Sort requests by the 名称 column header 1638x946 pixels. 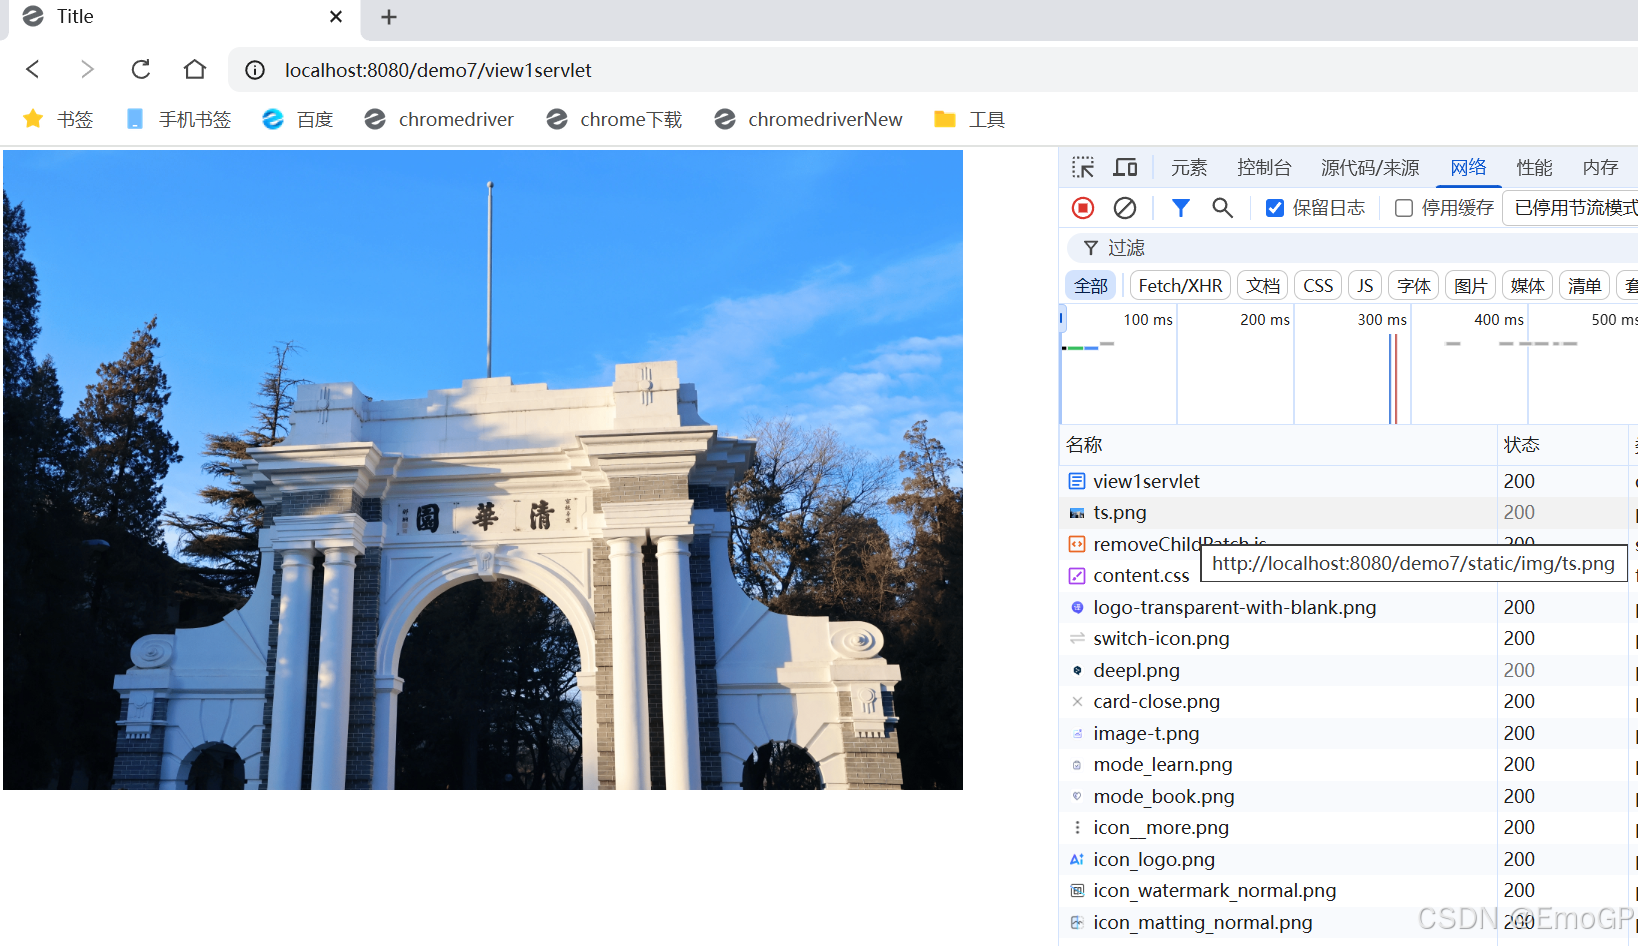(x=1278, y=445)
